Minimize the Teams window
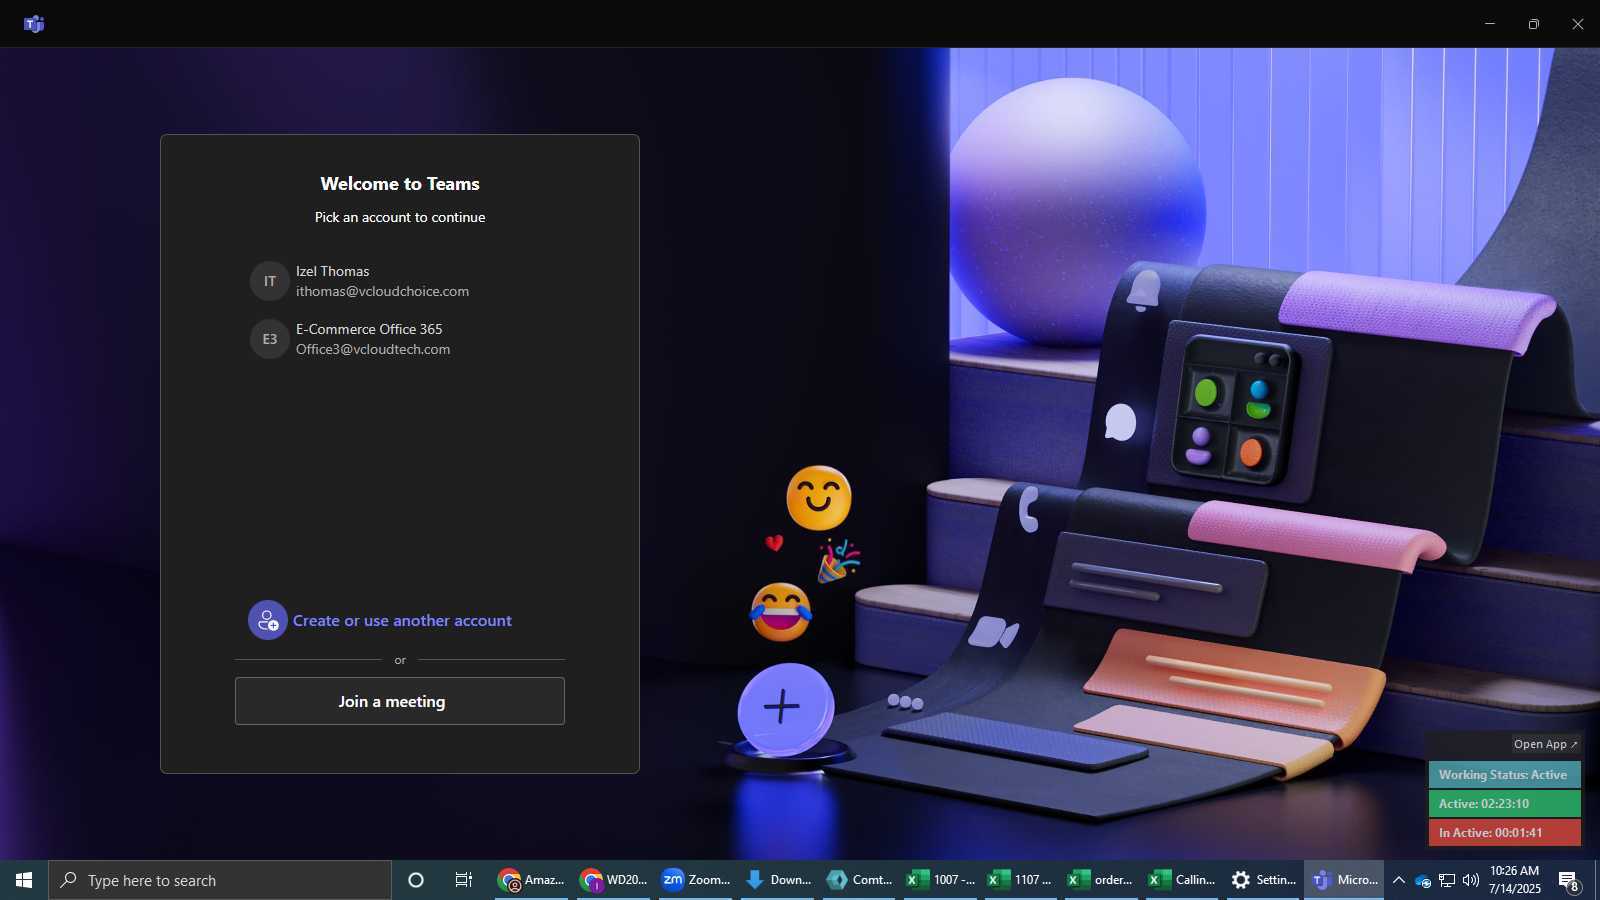Image resolution: width=1600 pixels, height=900 pixels. pyautogui.click(x=1490, y=24)
